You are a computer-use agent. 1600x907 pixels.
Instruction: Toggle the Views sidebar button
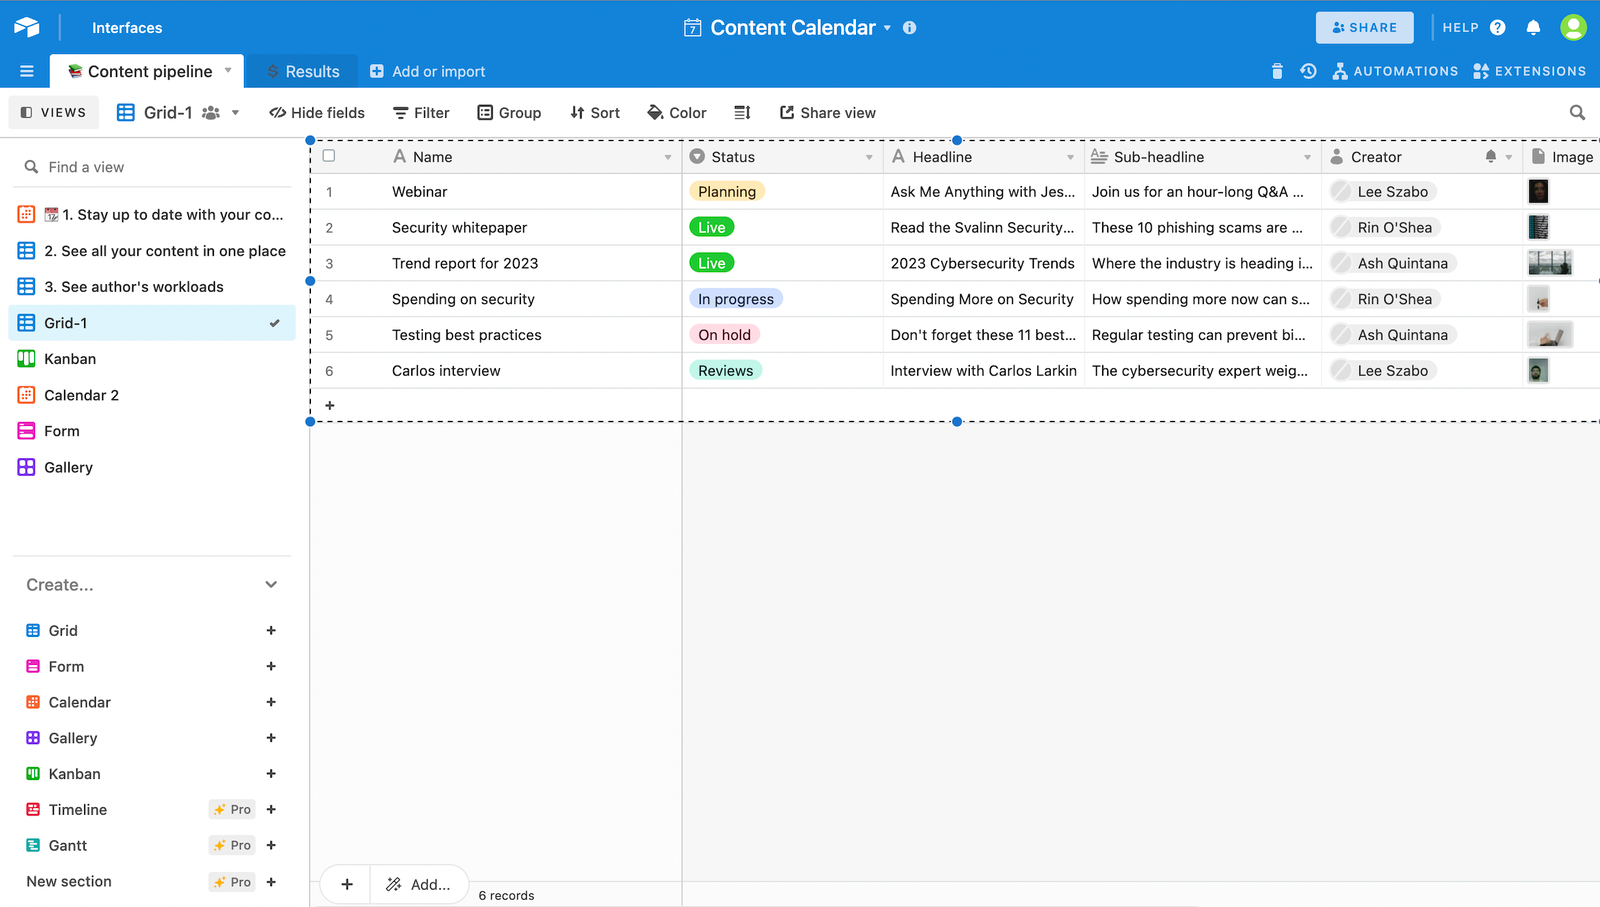54,113
